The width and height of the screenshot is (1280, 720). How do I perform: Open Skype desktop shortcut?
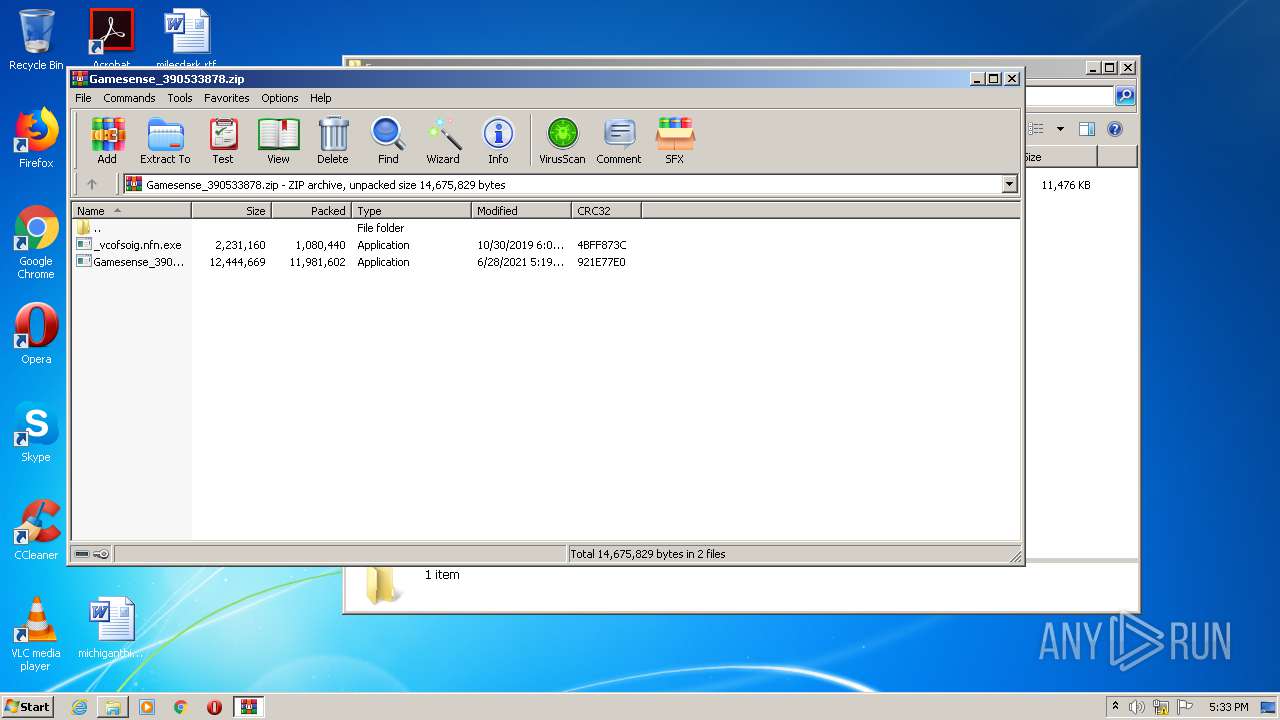36,432
